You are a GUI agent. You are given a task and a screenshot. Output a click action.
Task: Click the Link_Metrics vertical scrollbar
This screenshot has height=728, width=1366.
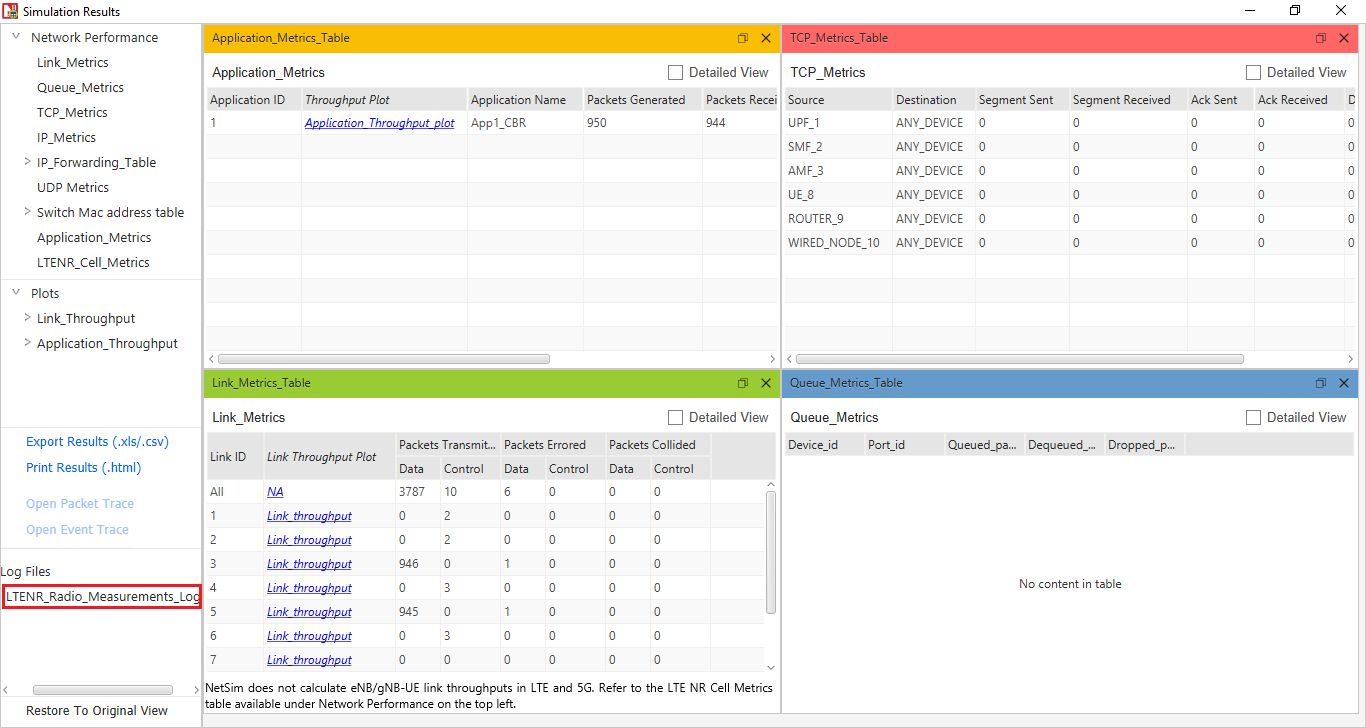771,552
